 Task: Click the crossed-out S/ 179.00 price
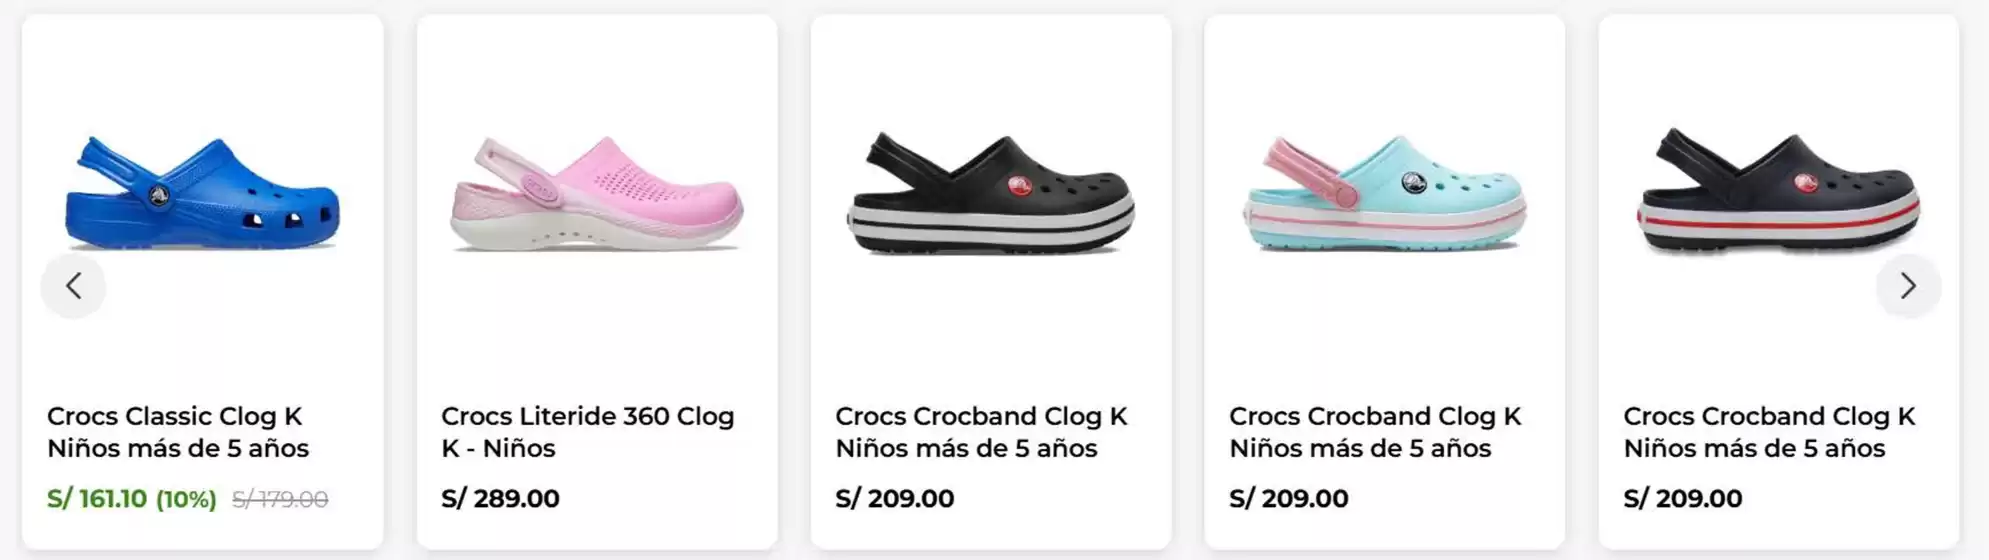pyautogui.click(x=280, y=499)
